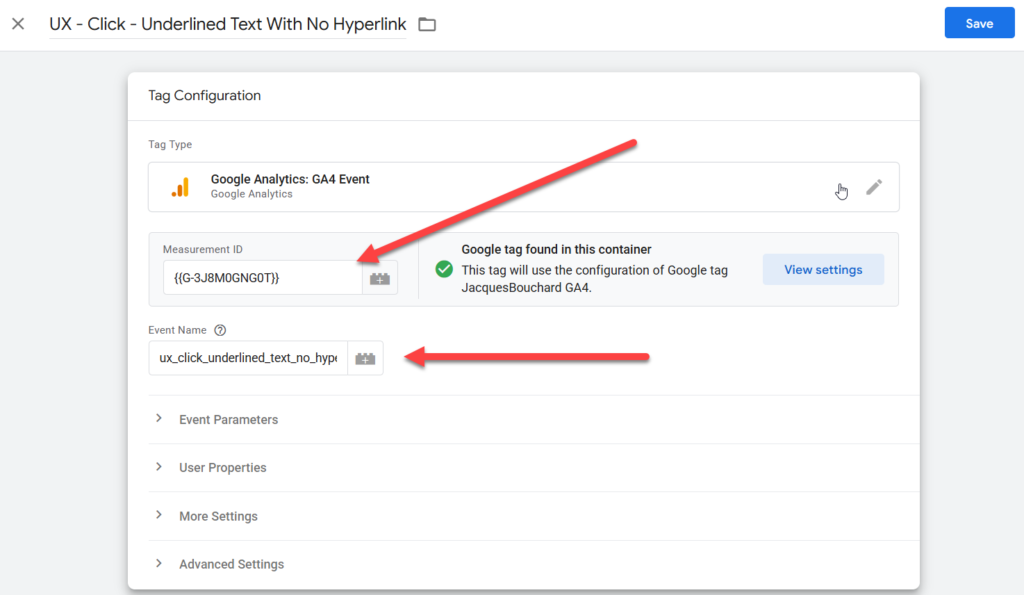Expand the User Properties section
This screenshot has height=595, width=1024.
click(222, 467)
